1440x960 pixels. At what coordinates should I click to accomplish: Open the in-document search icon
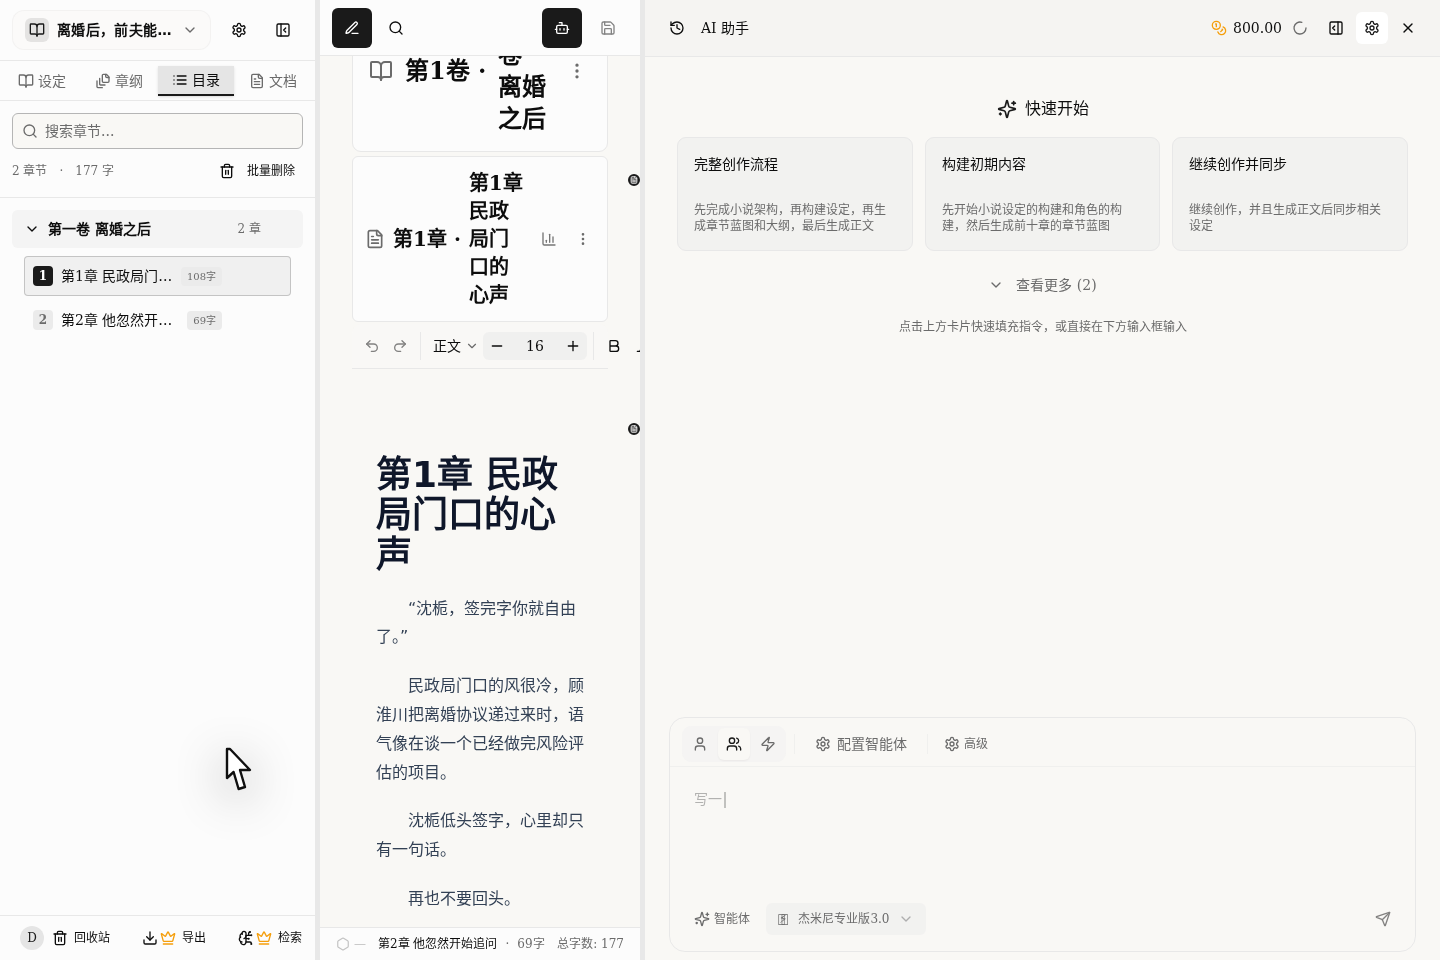point(396,28)
